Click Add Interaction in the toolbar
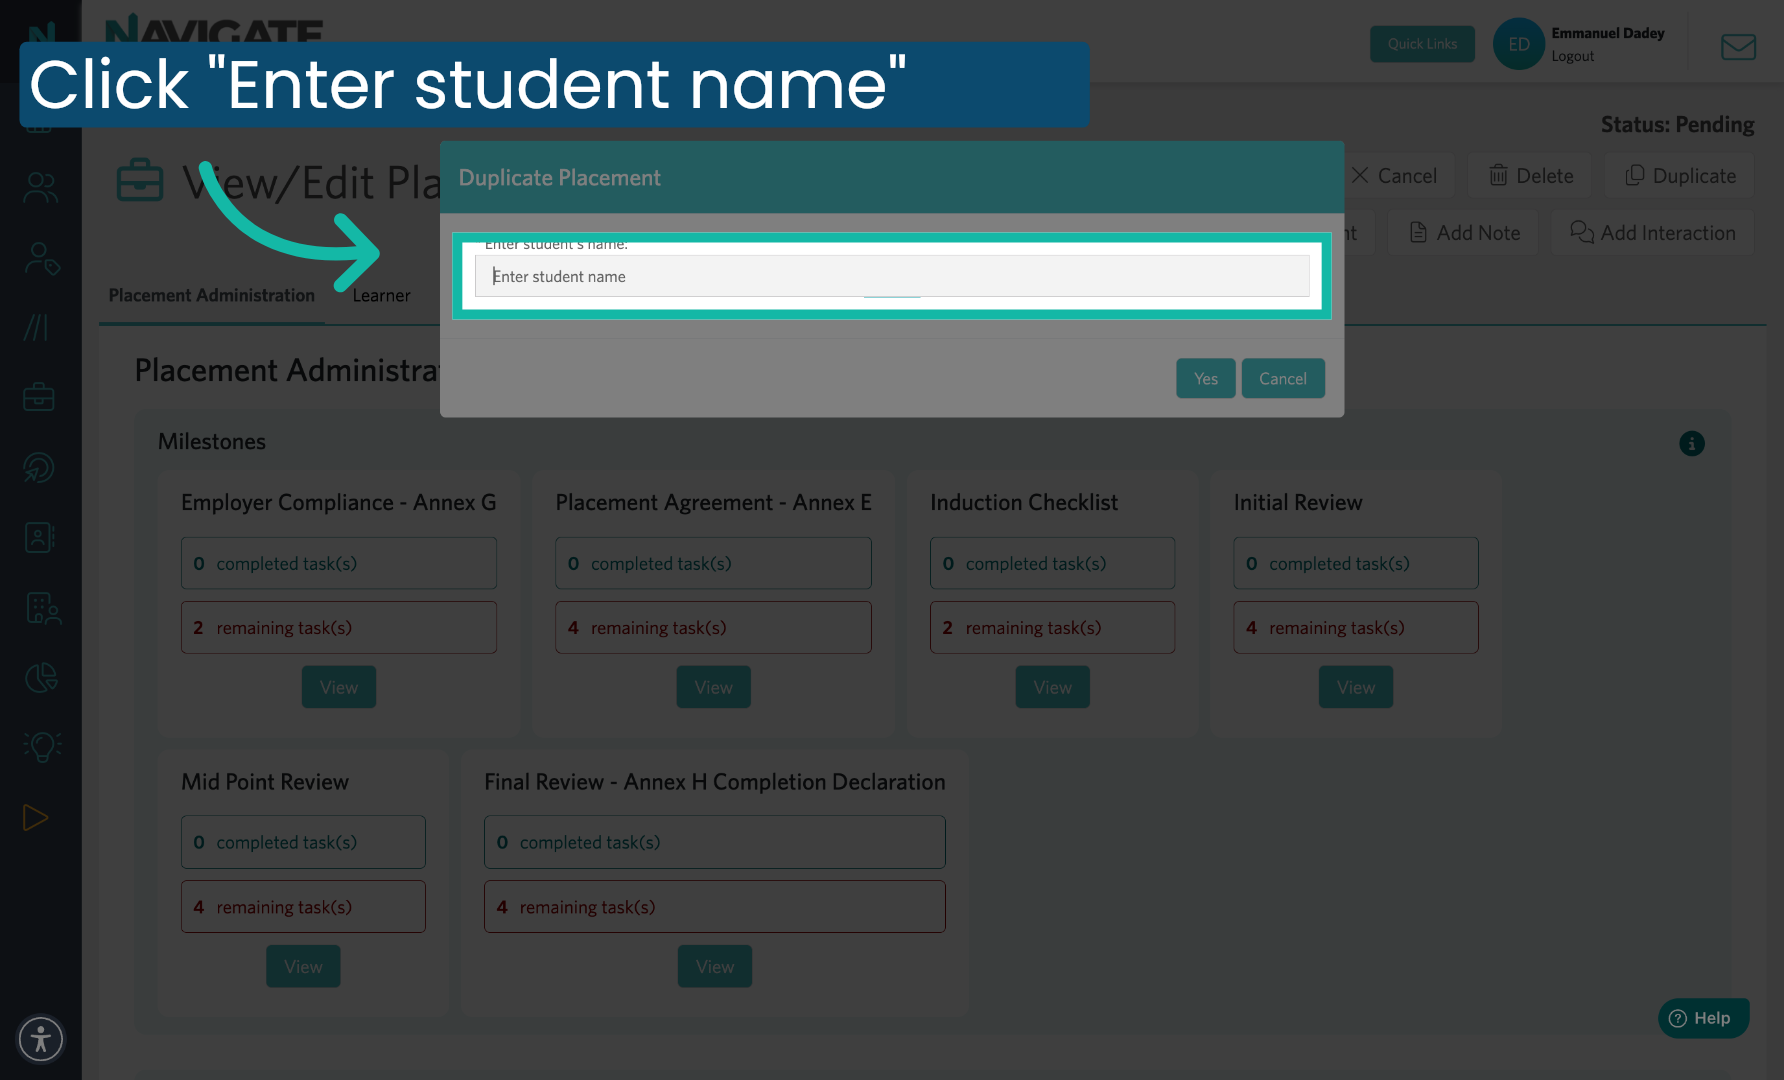The height and width of the screenshot is (1080, 1784). click(x=1653, y=232)
